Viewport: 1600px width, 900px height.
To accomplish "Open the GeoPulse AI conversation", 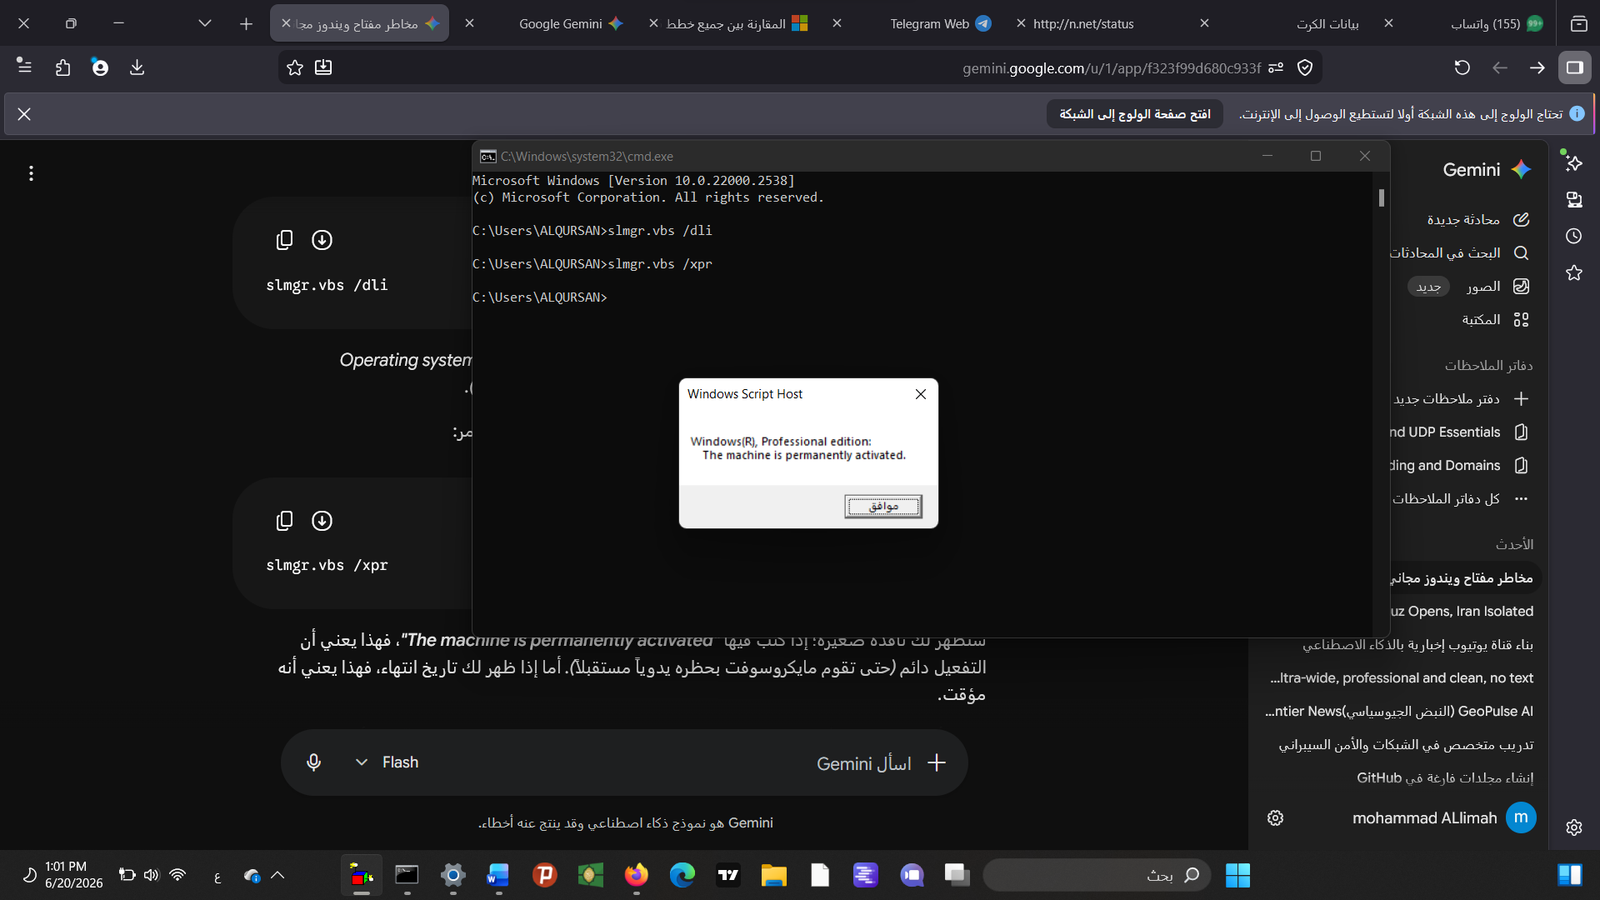I will pos(1400,711).
